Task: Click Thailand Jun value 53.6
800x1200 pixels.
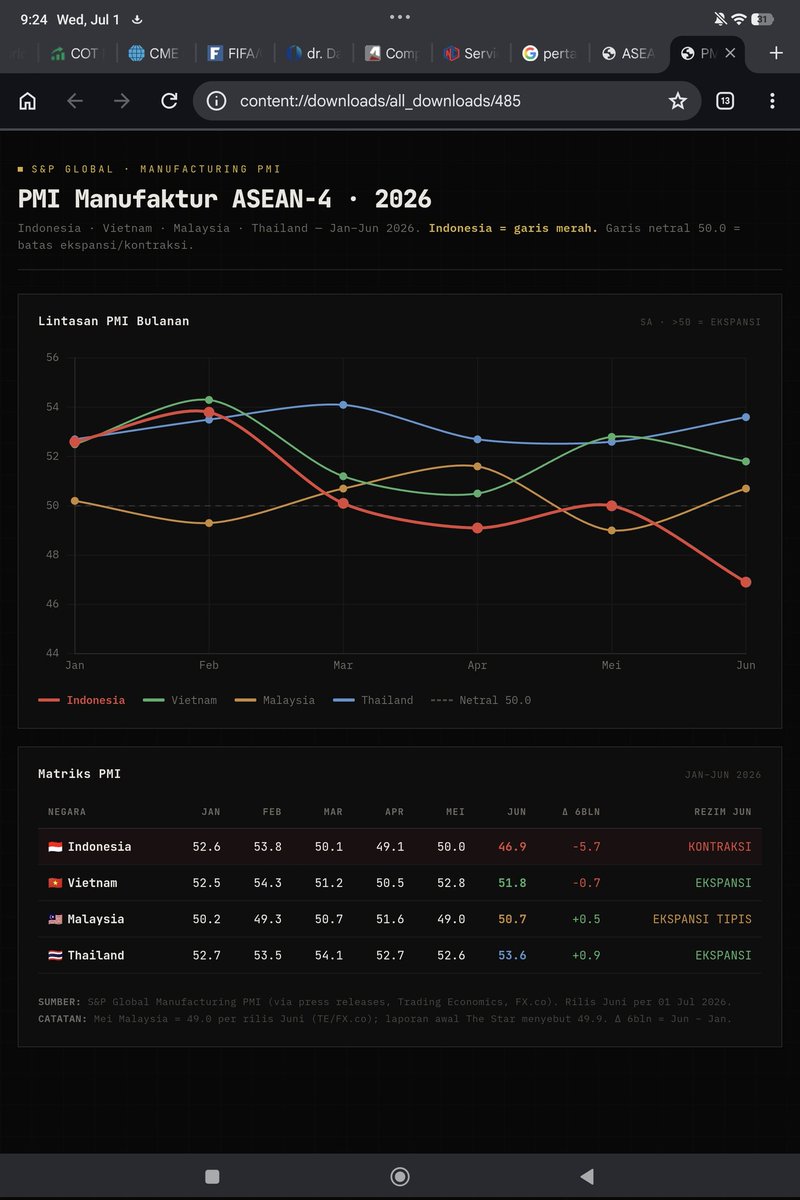Action: (x=512, y=955)
